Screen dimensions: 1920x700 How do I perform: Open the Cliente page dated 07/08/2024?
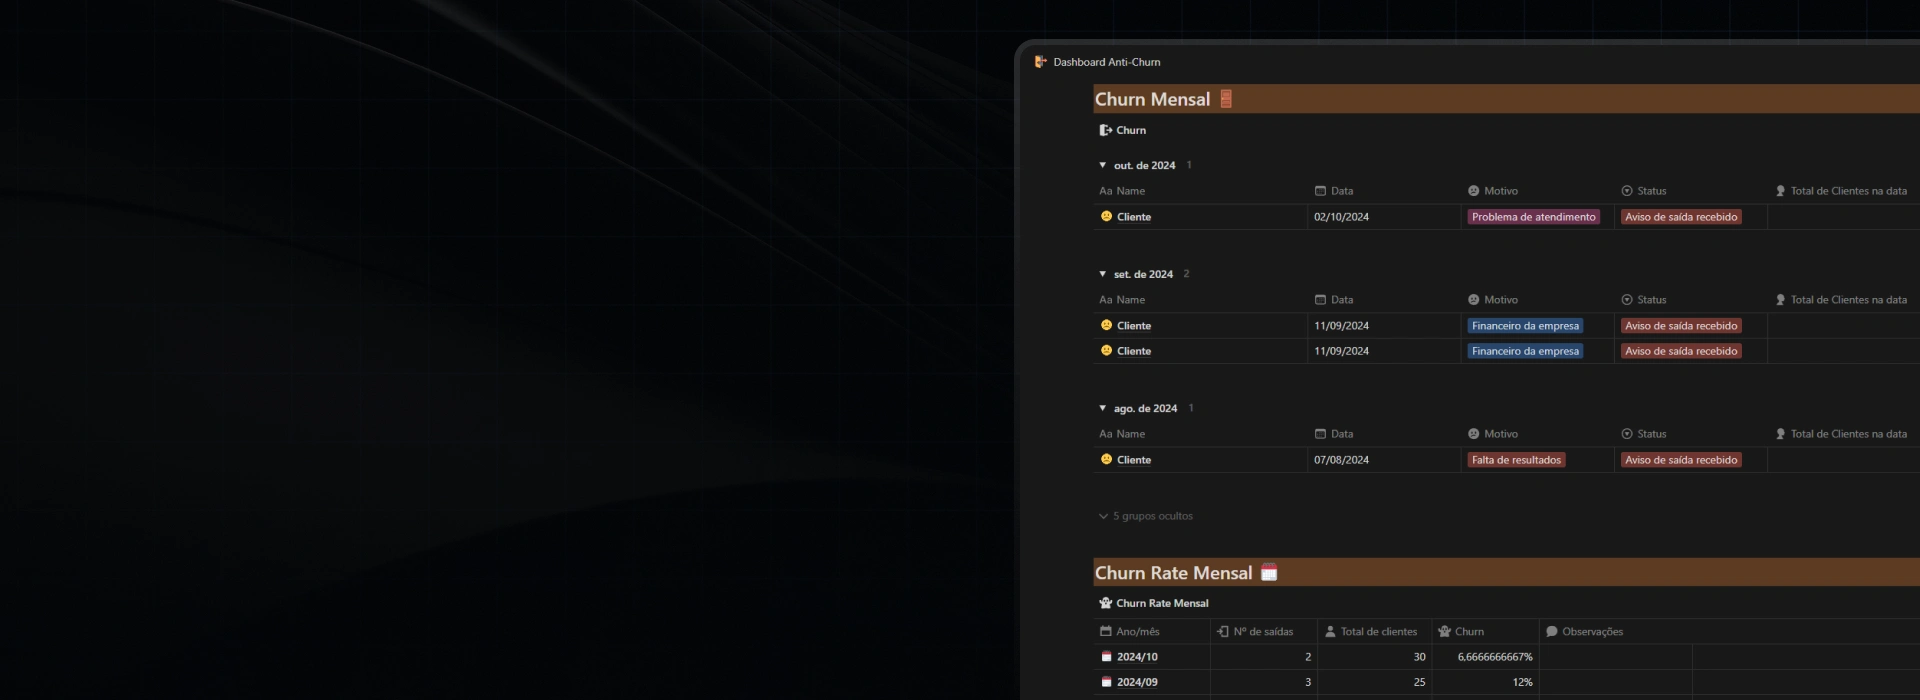[x=1134, y=460]
